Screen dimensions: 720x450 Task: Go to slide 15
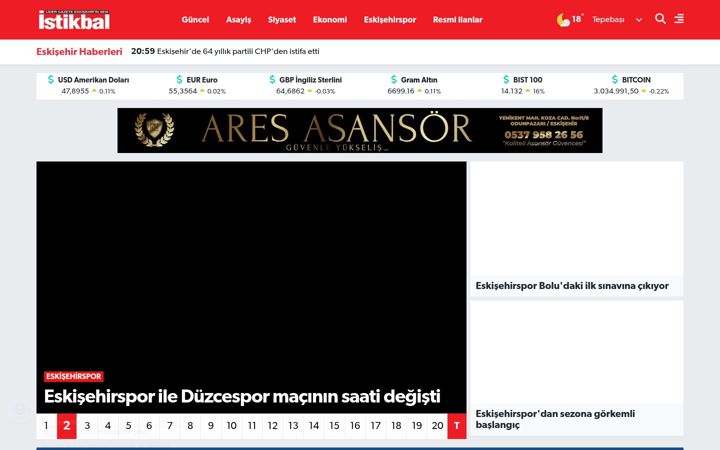[x=334, y=426]
